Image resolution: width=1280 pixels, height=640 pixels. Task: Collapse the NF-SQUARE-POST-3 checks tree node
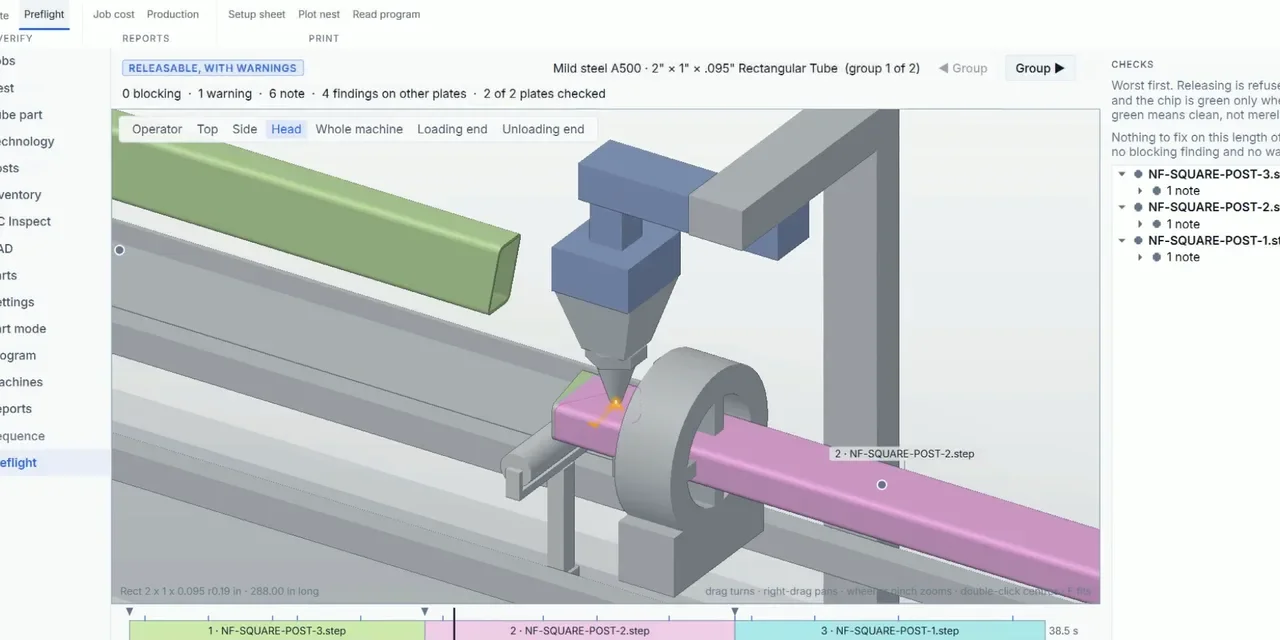[x=1122, y=174]
